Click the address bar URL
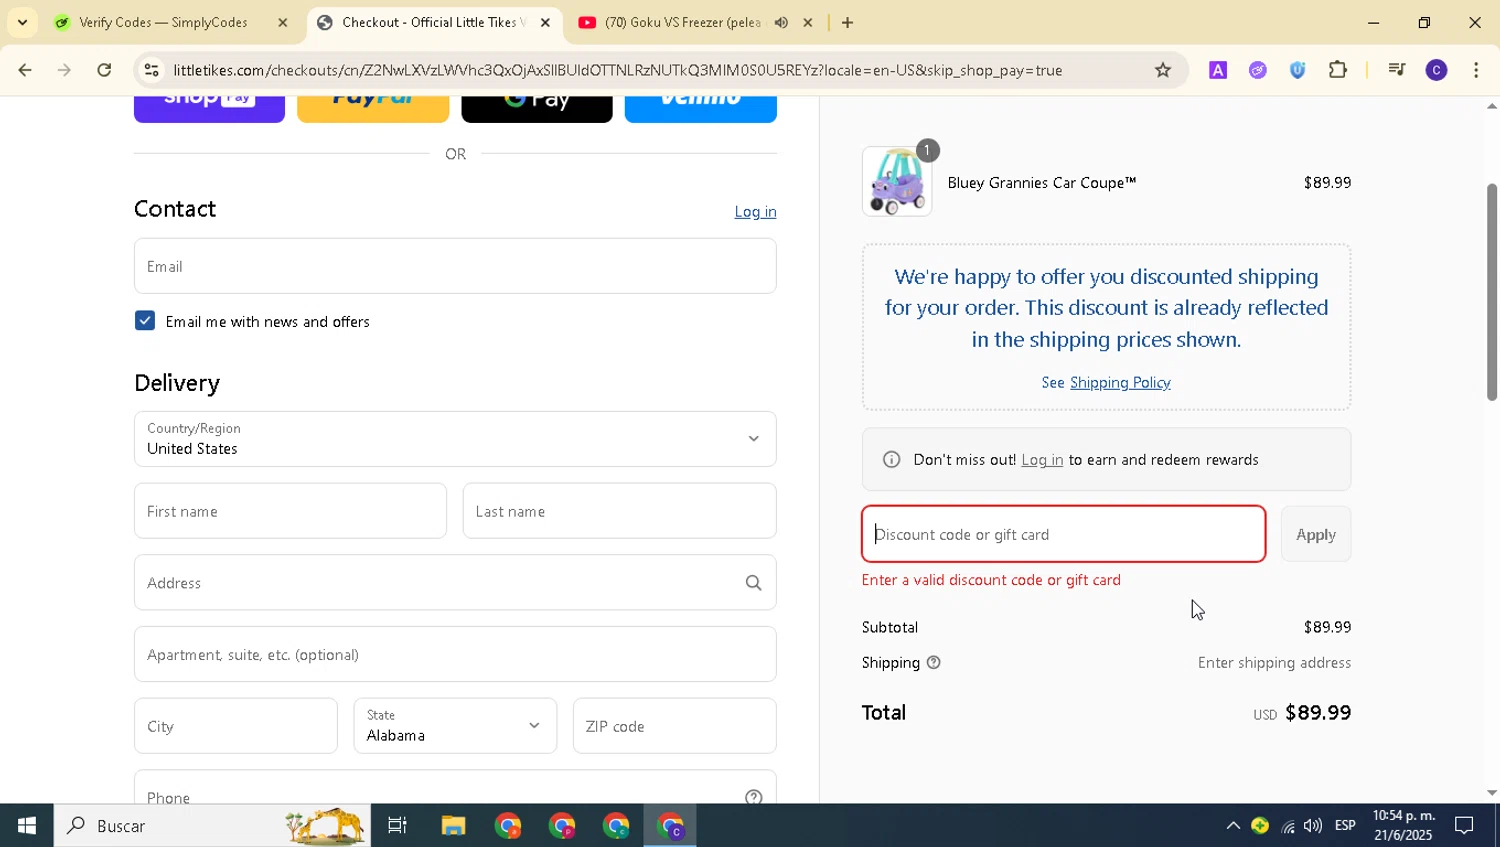 pyautogui.click(x=617, y=70)
